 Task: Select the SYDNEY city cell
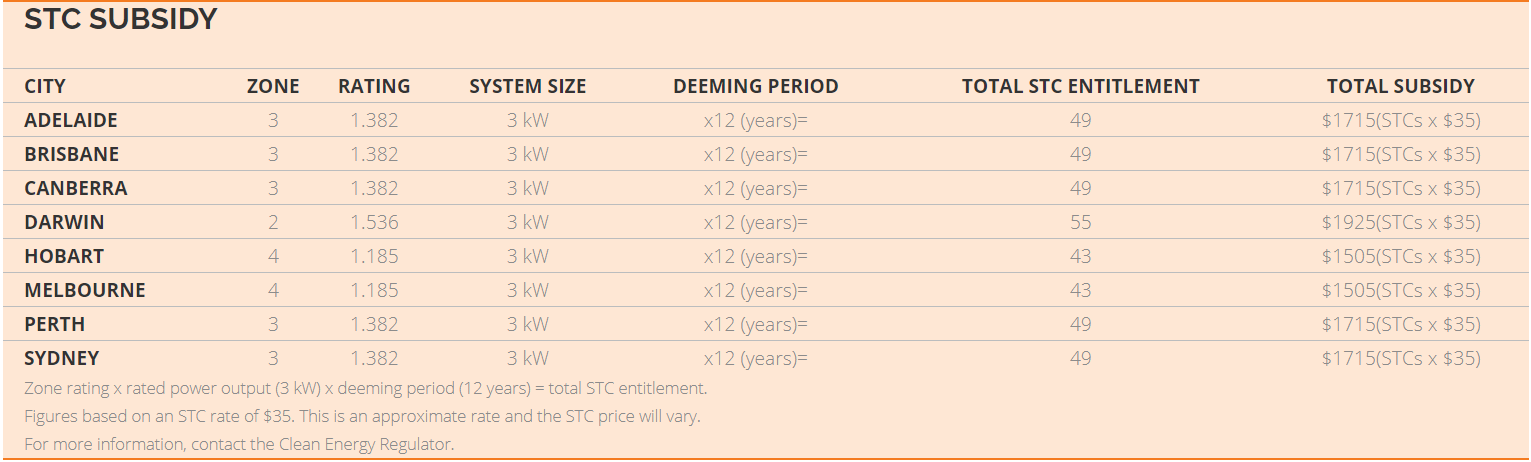[62, 358]
